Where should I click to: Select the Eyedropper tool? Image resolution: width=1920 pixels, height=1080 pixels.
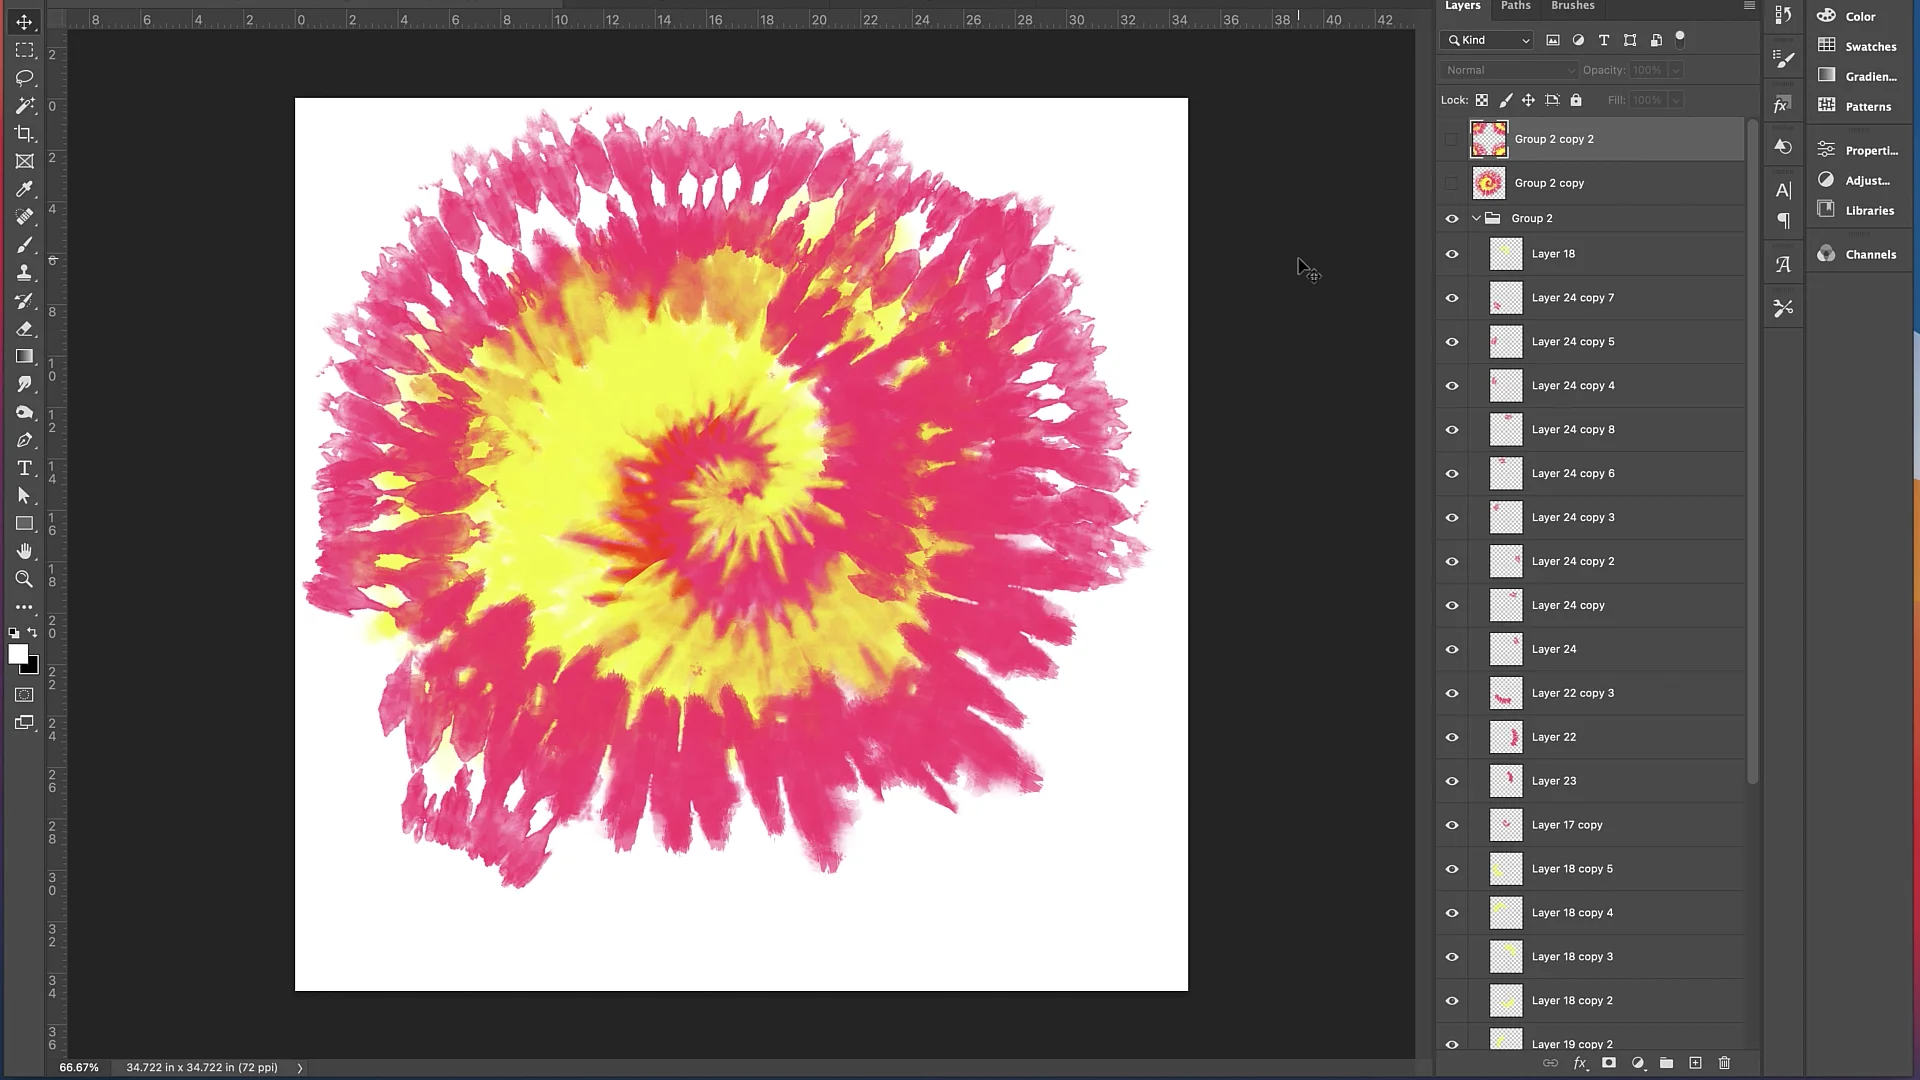[24, 189]
